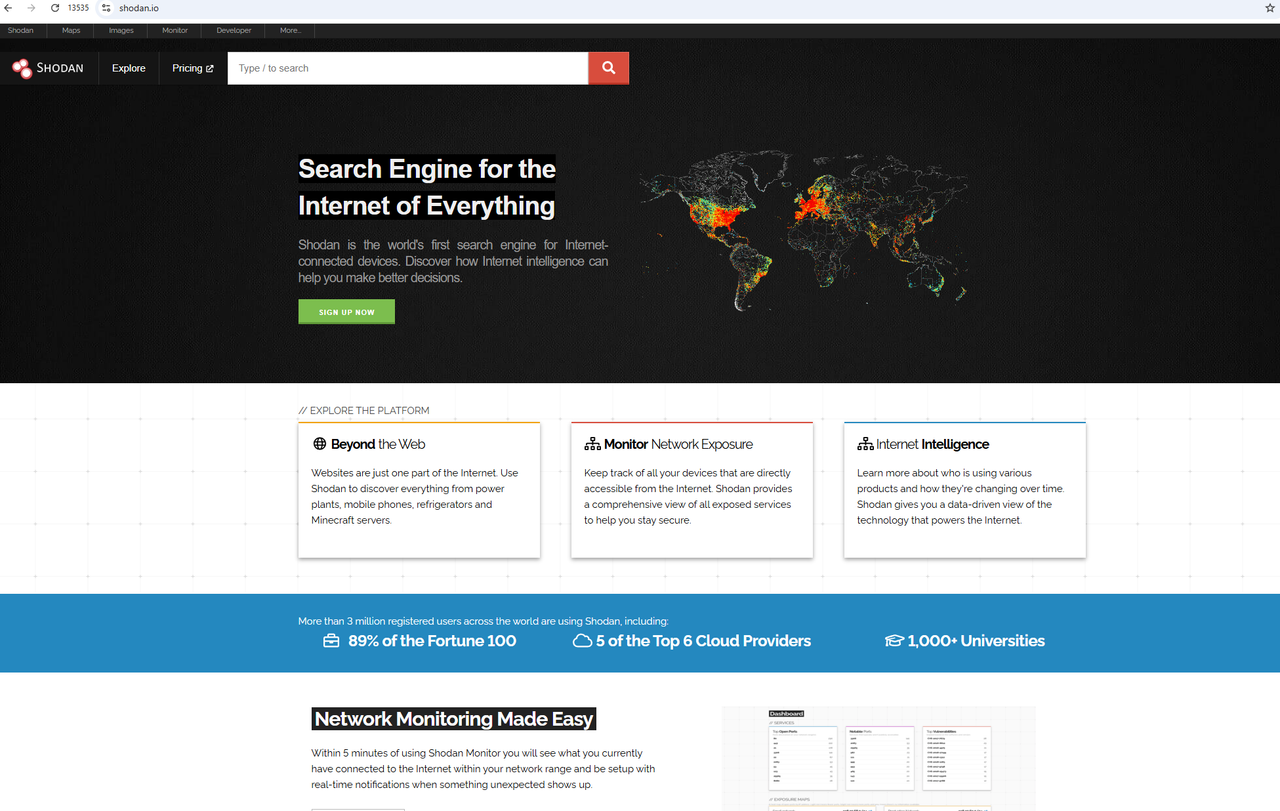The image size is (1280, 811).
Task: Open the Images tab in top bar
Action: click(x=121, y=31)
